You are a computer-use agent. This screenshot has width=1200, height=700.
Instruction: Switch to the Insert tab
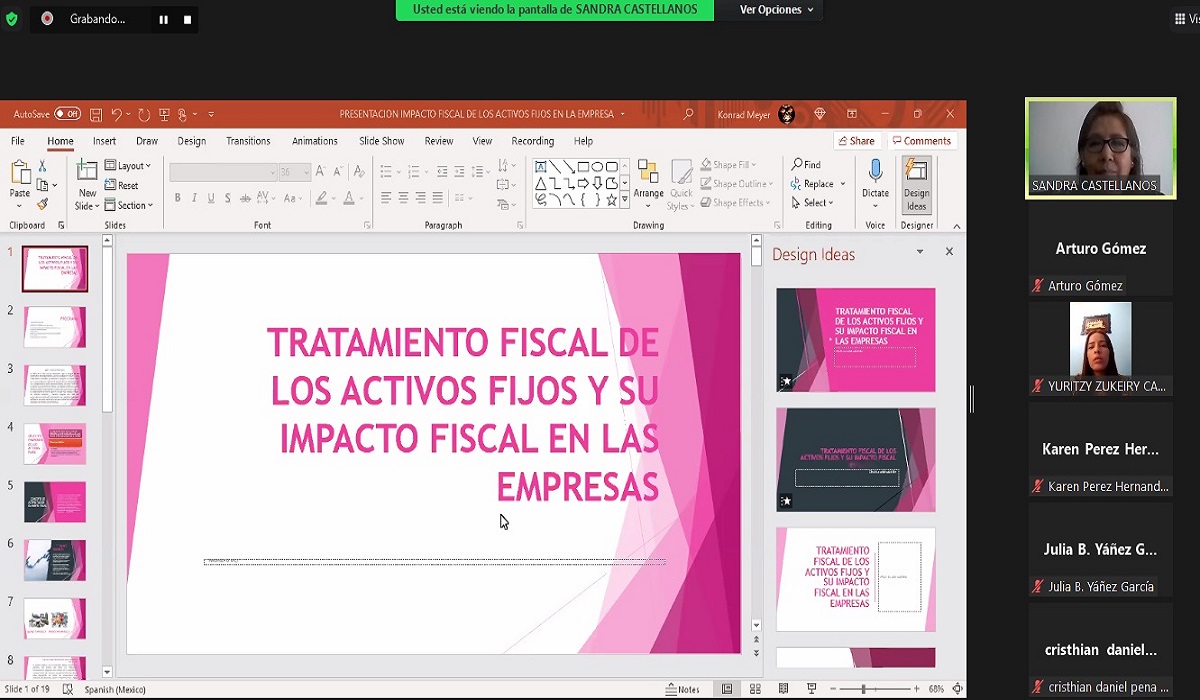(x=104, y=141)
